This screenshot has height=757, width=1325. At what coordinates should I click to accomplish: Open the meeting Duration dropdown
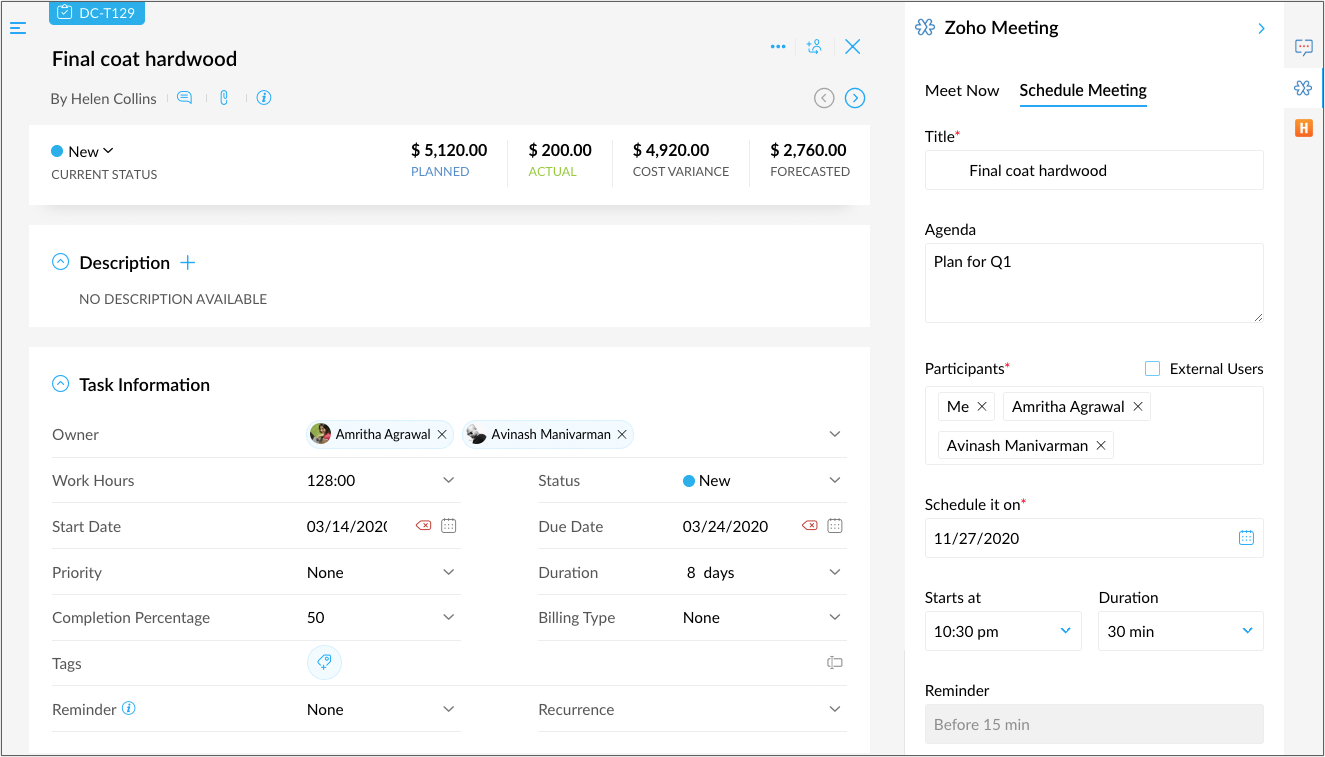tap(1247, 631)
